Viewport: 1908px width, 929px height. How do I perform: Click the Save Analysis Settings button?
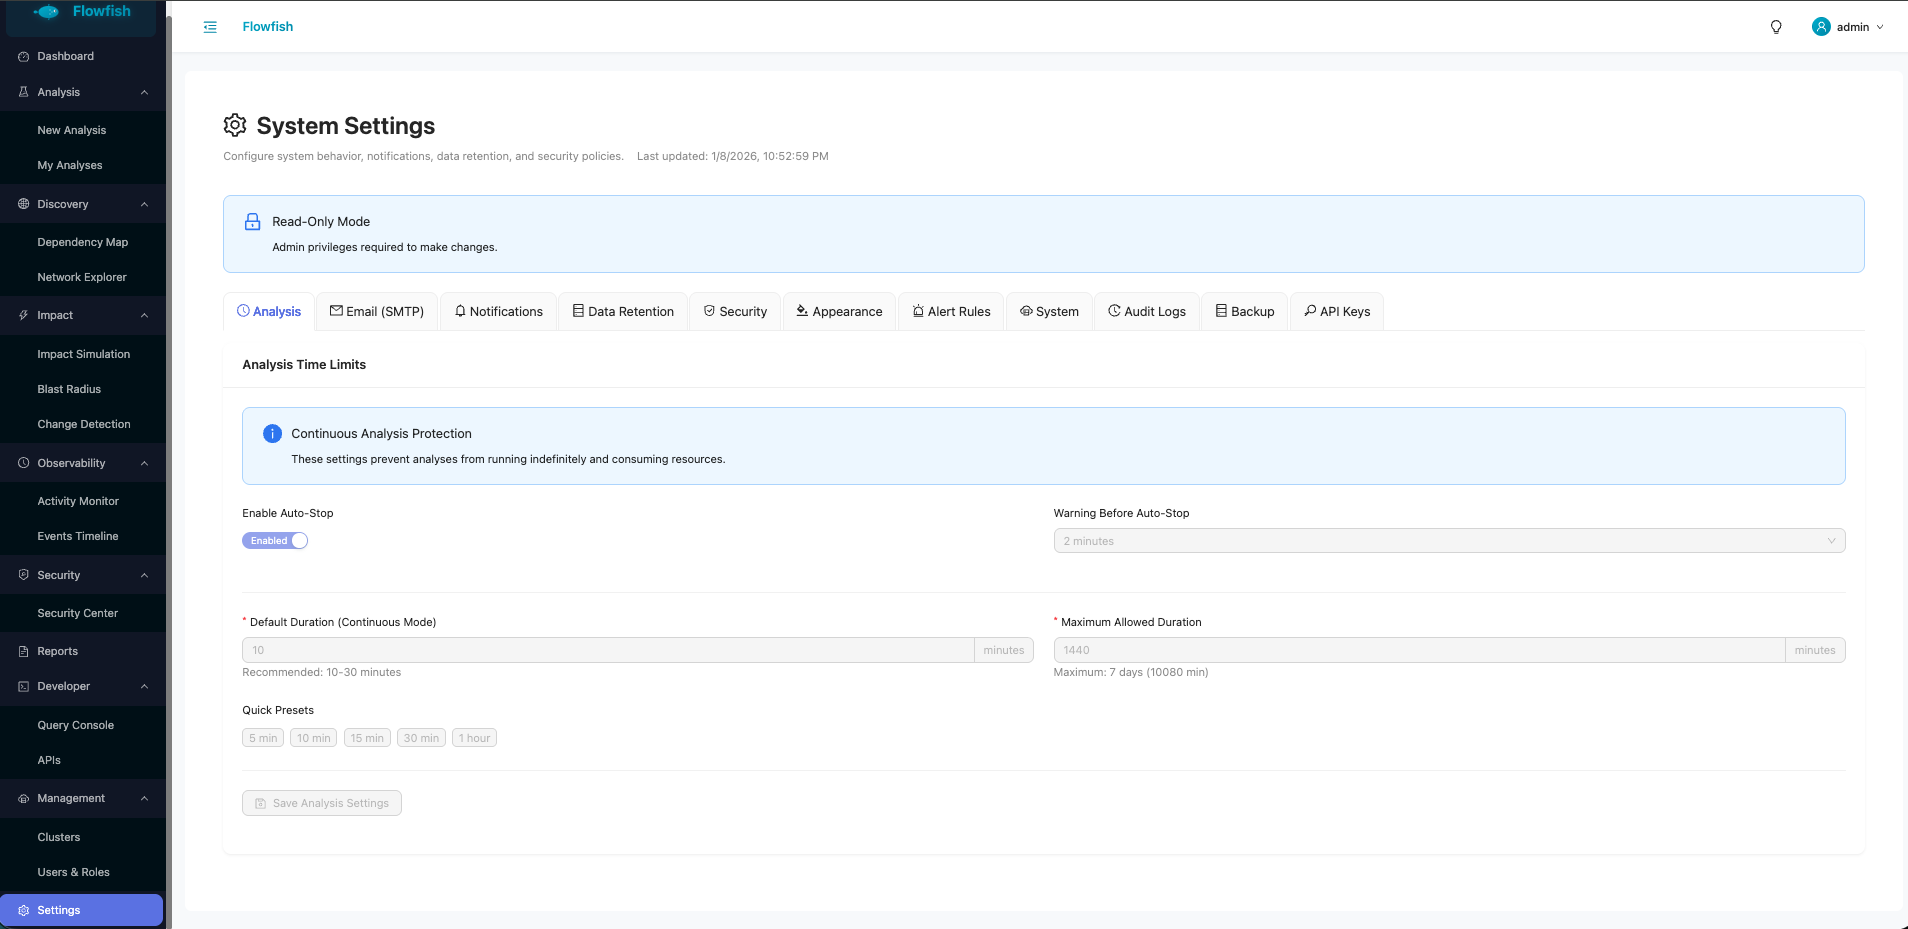pyautogui.click(x=322, y=803)
